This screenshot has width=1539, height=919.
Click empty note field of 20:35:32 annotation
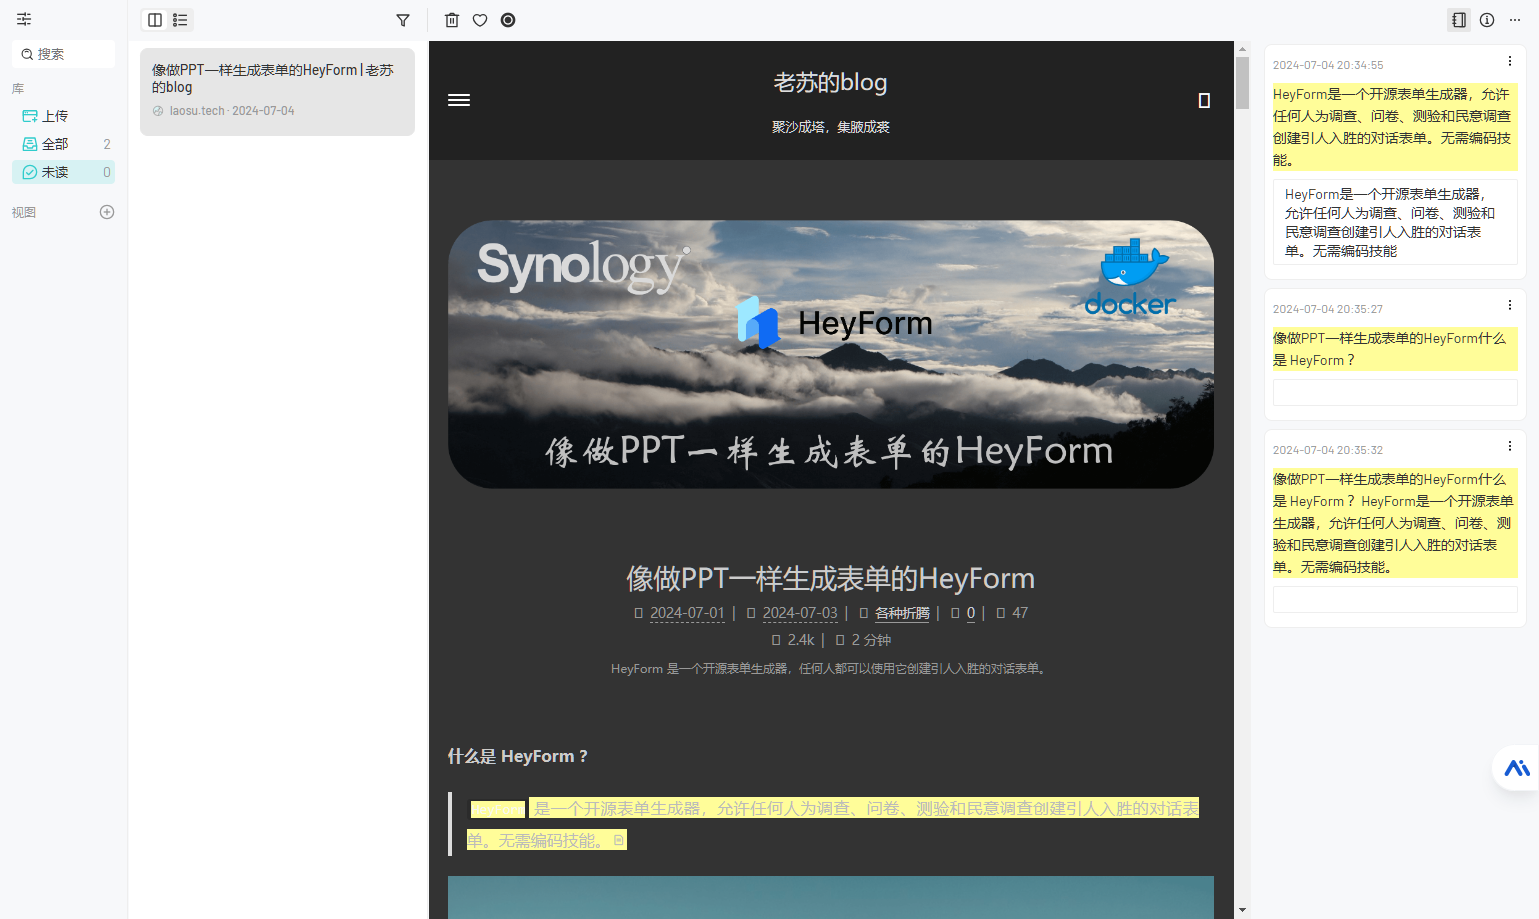(x=1395, y=599)
